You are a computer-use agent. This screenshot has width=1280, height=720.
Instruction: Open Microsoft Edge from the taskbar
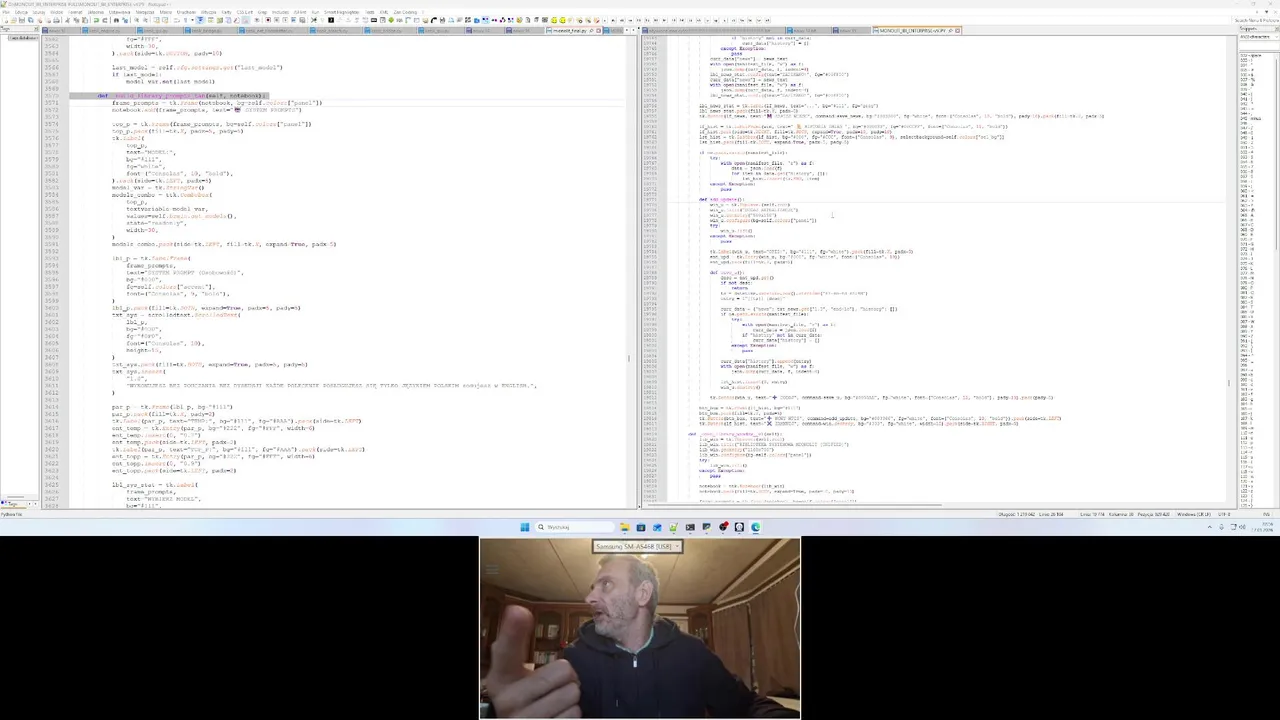coord(756,527)
